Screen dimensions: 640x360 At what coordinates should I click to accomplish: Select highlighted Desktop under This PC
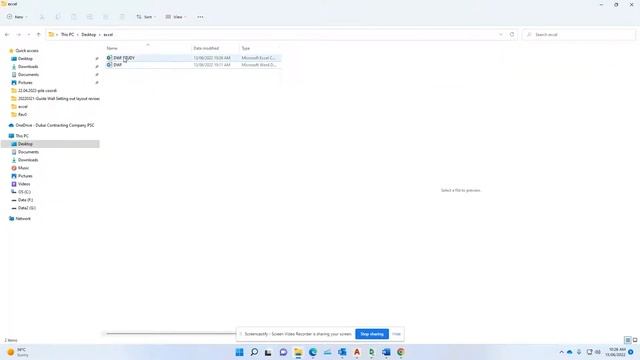50,144
